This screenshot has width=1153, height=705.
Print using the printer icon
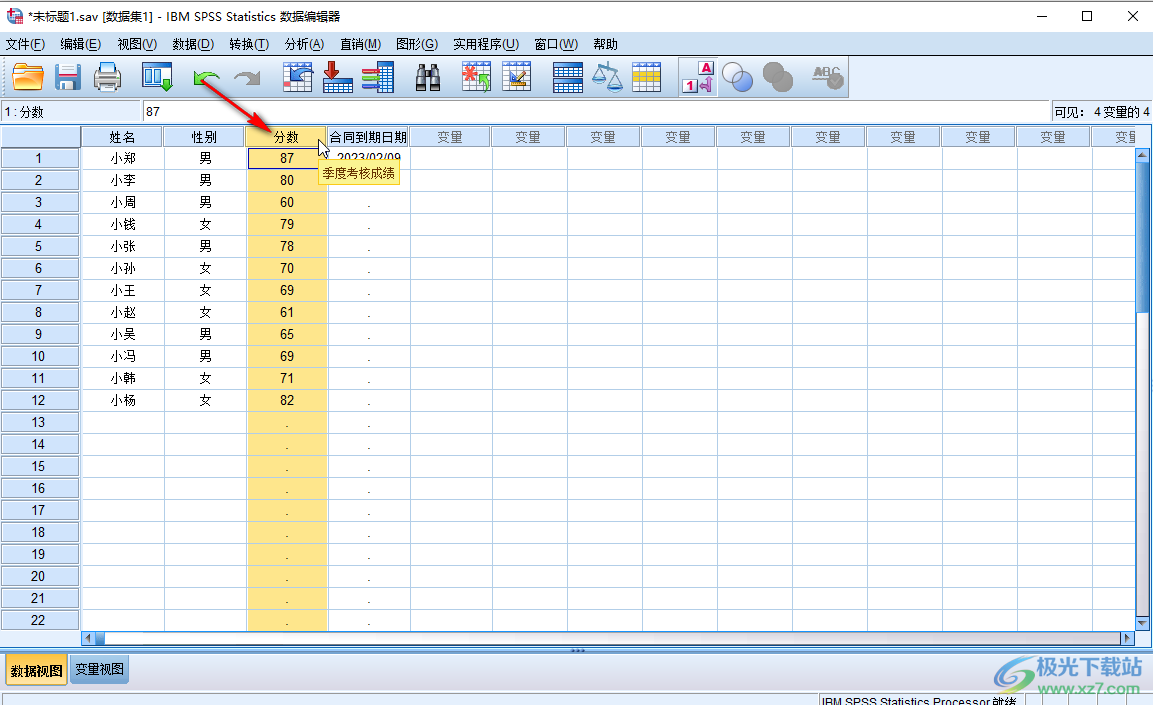click(107, 77)
